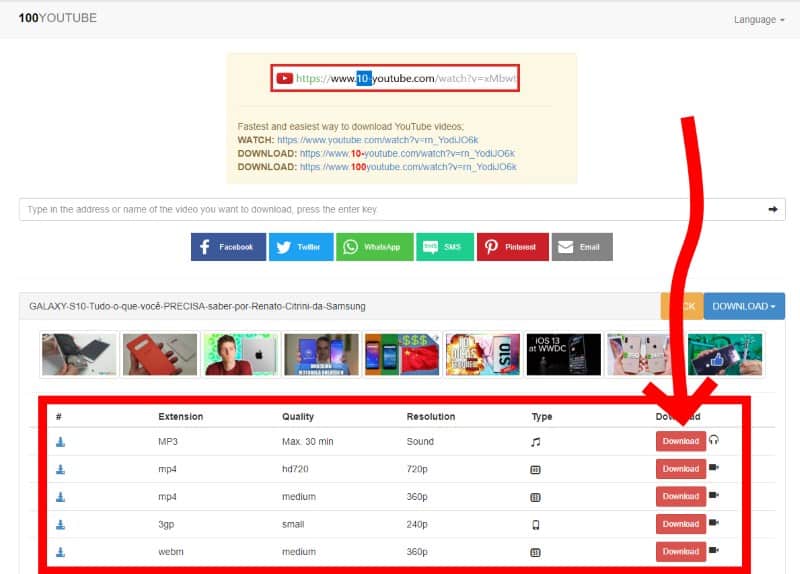Share via Email
800x574 pixels.
(582, 247)
